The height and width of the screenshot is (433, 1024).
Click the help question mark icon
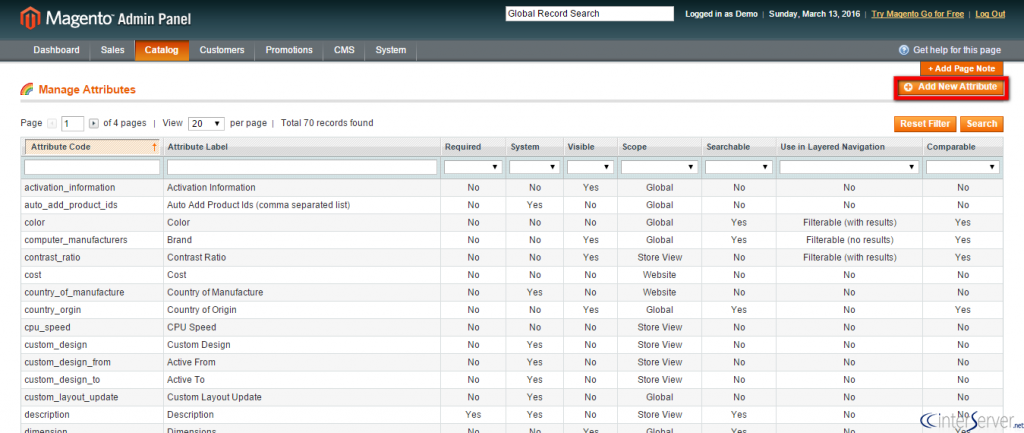[904, 50]
